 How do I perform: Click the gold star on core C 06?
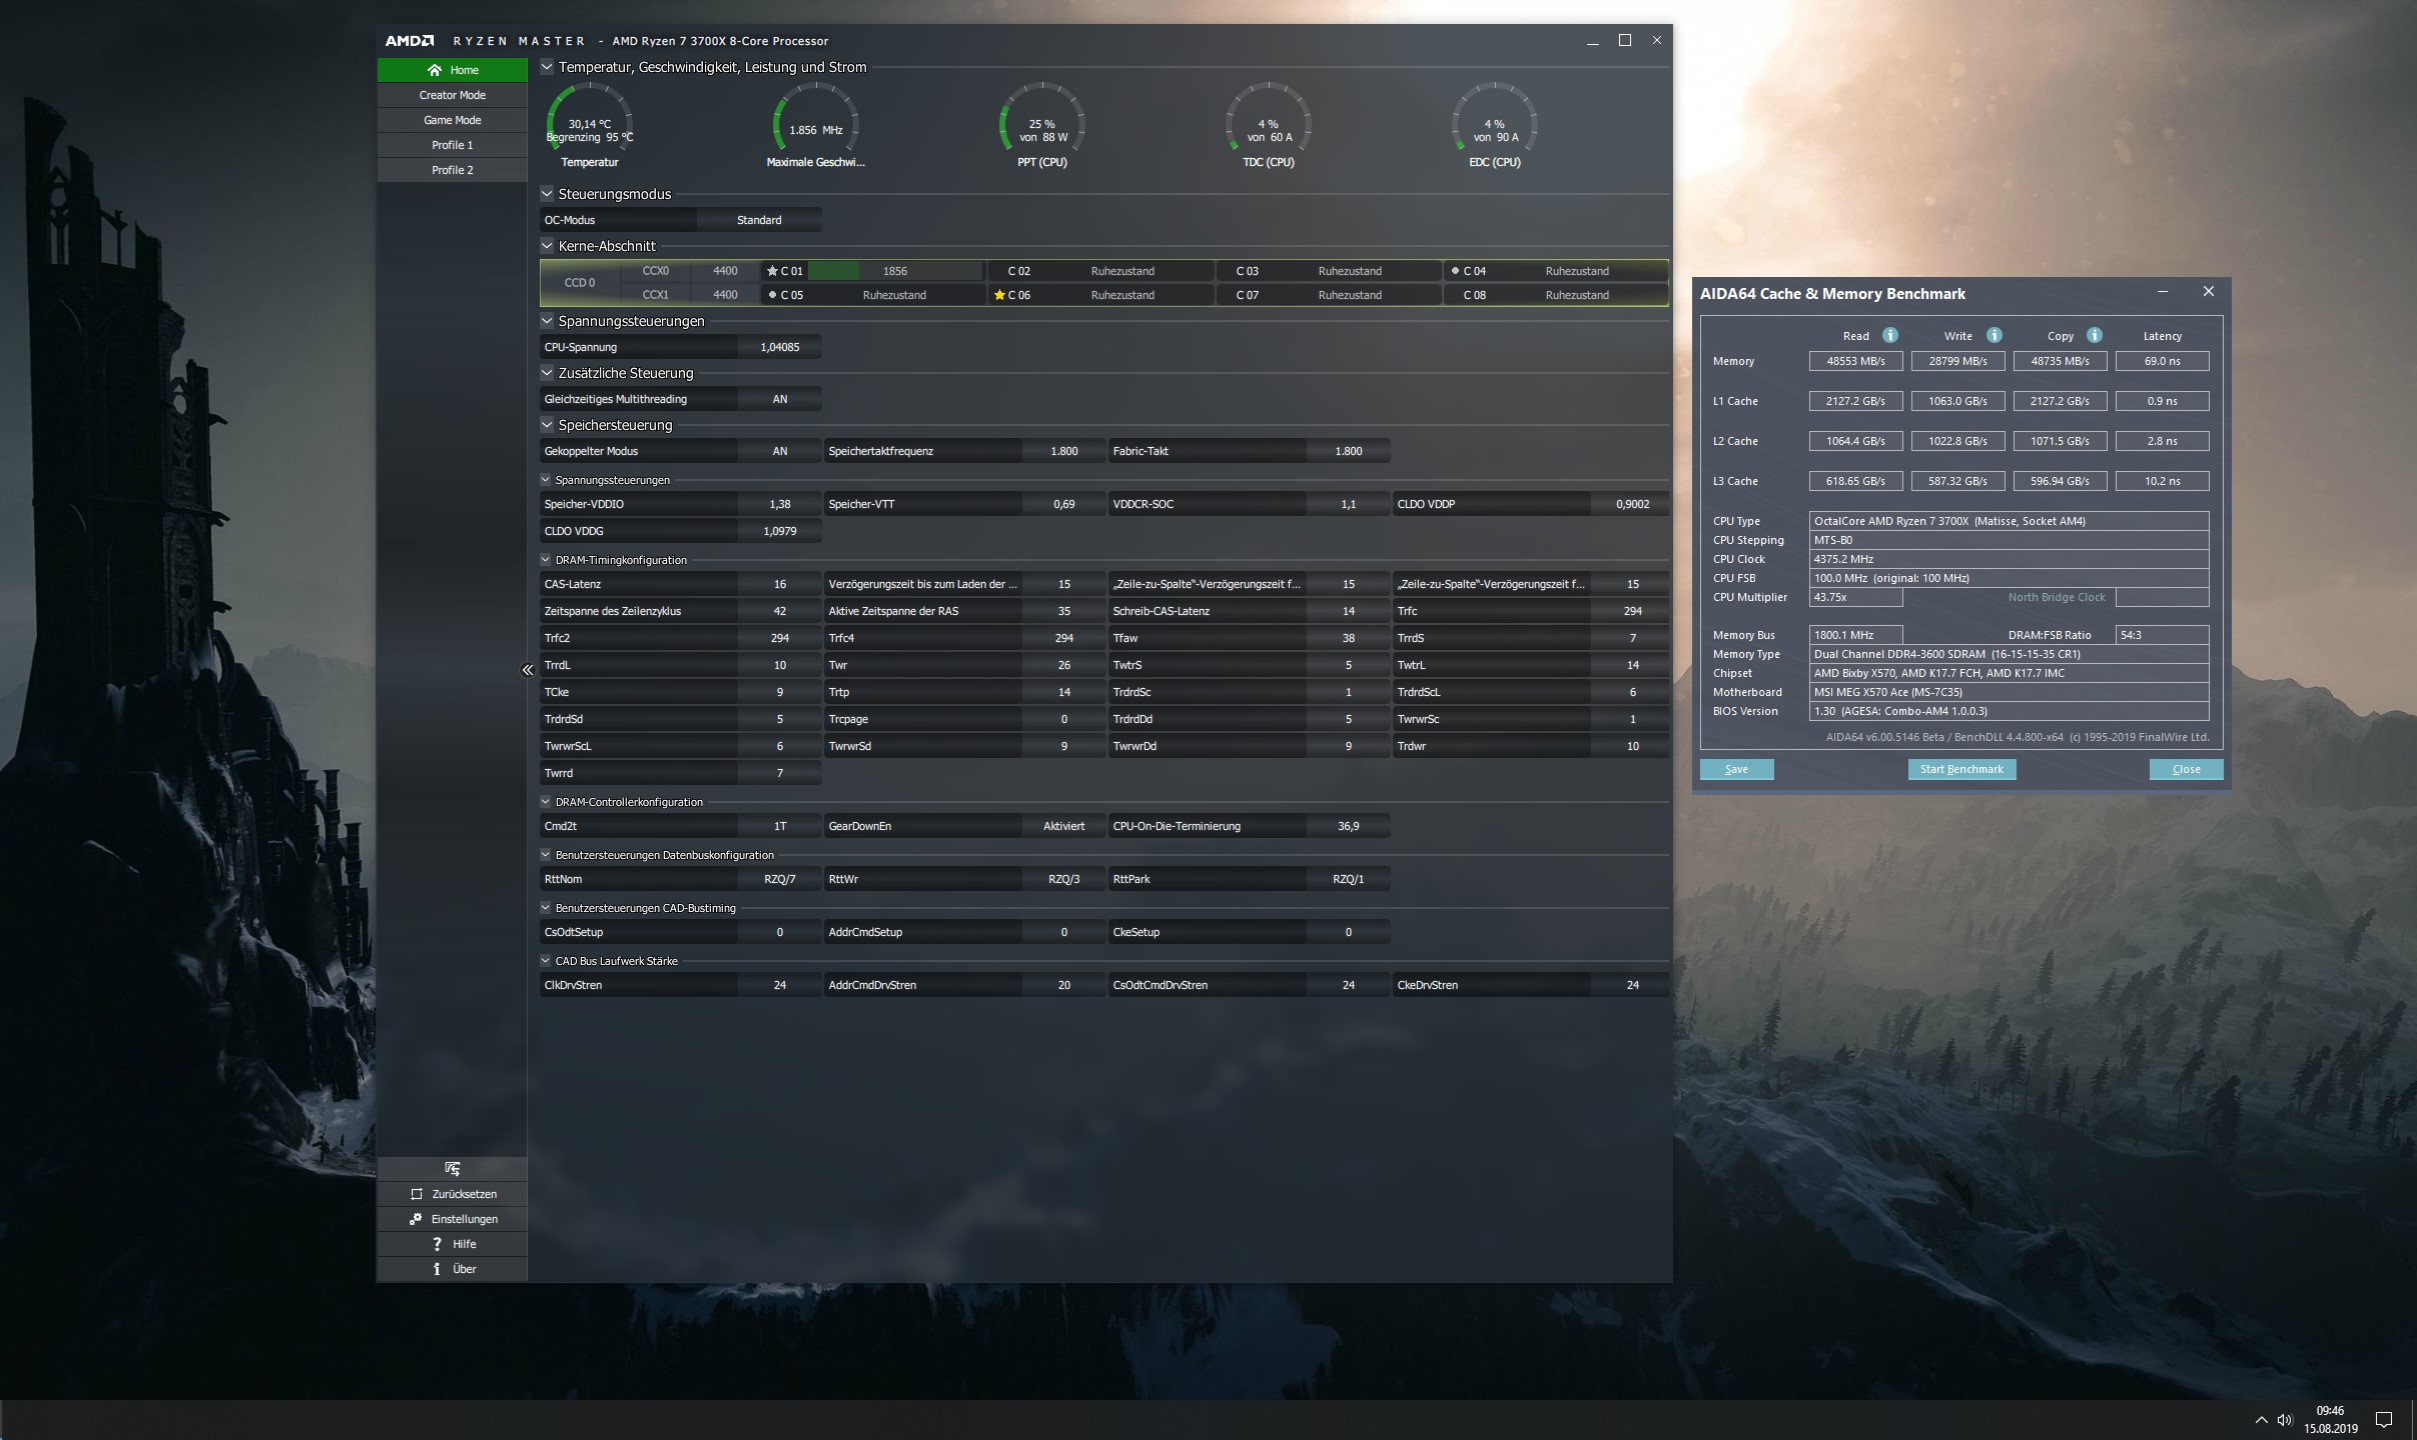tap(999, 295)
